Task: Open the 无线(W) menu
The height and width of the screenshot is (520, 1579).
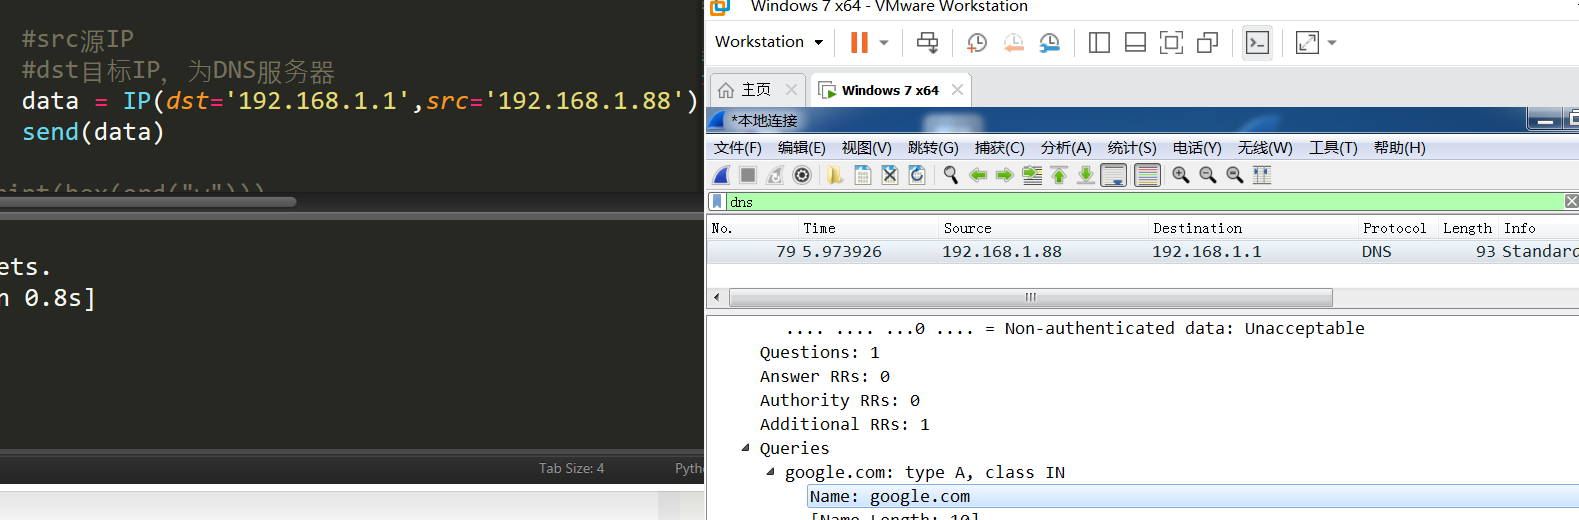Action: [1265, 148]
